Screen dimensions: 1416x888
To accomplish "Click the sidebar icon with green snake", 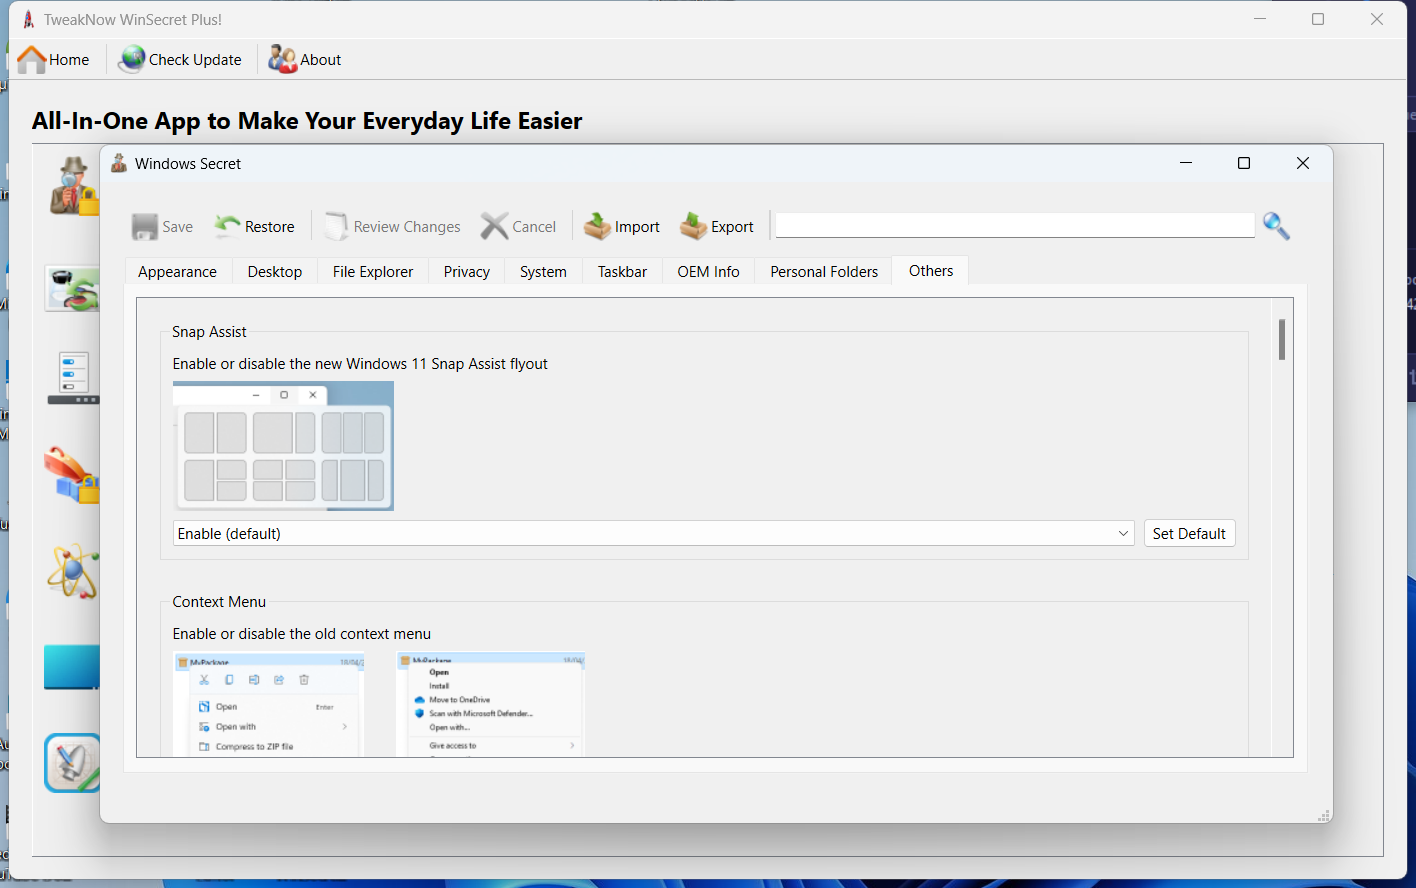I will [x=73, y=288].
